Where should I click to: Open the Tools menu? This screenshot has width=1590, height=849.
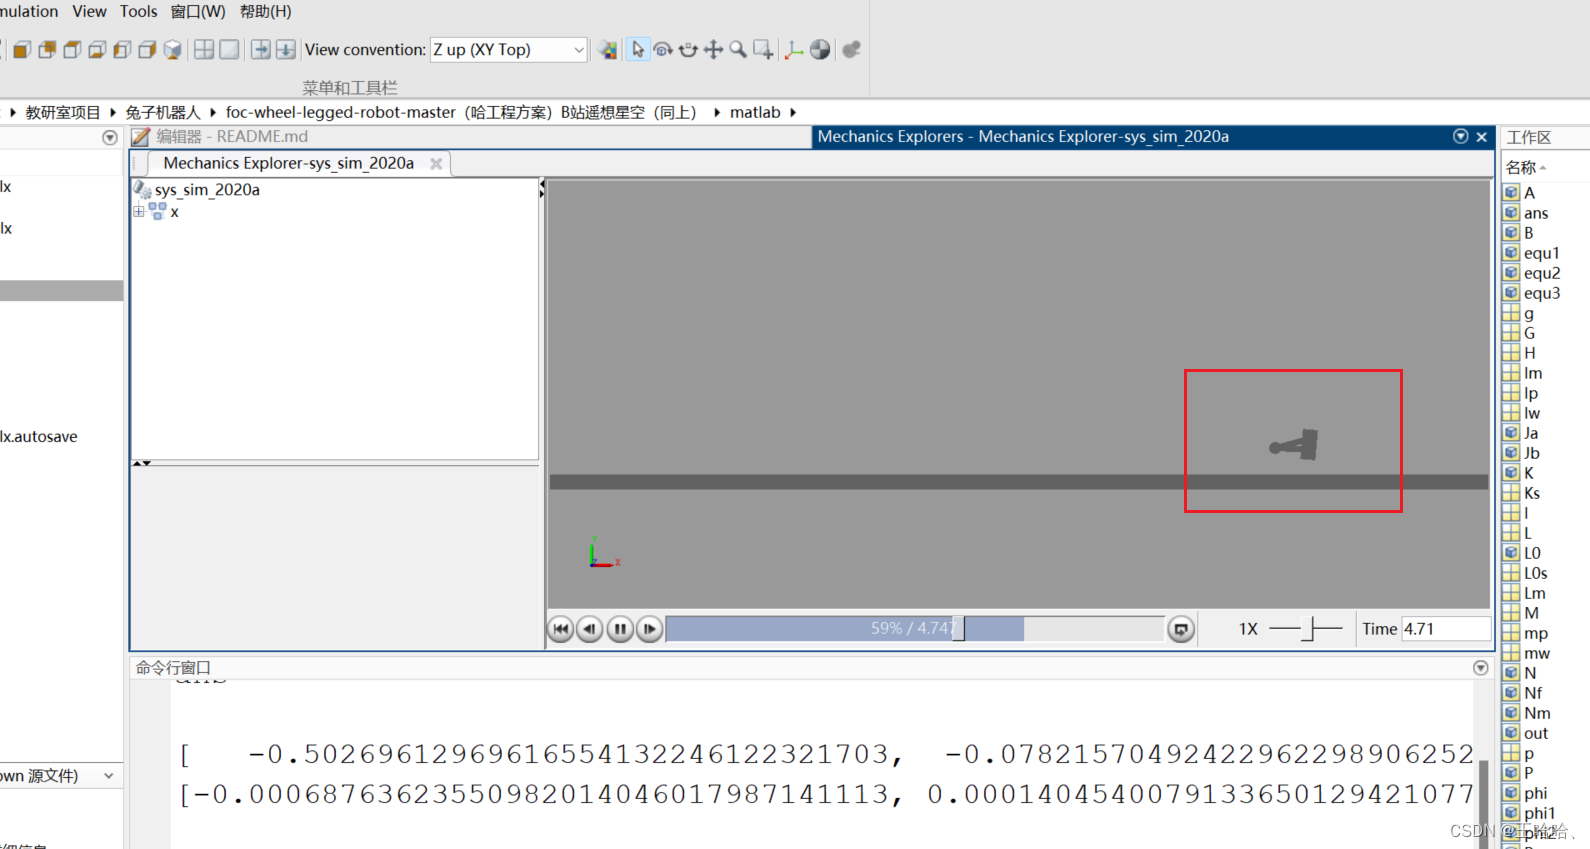(139, 12)
